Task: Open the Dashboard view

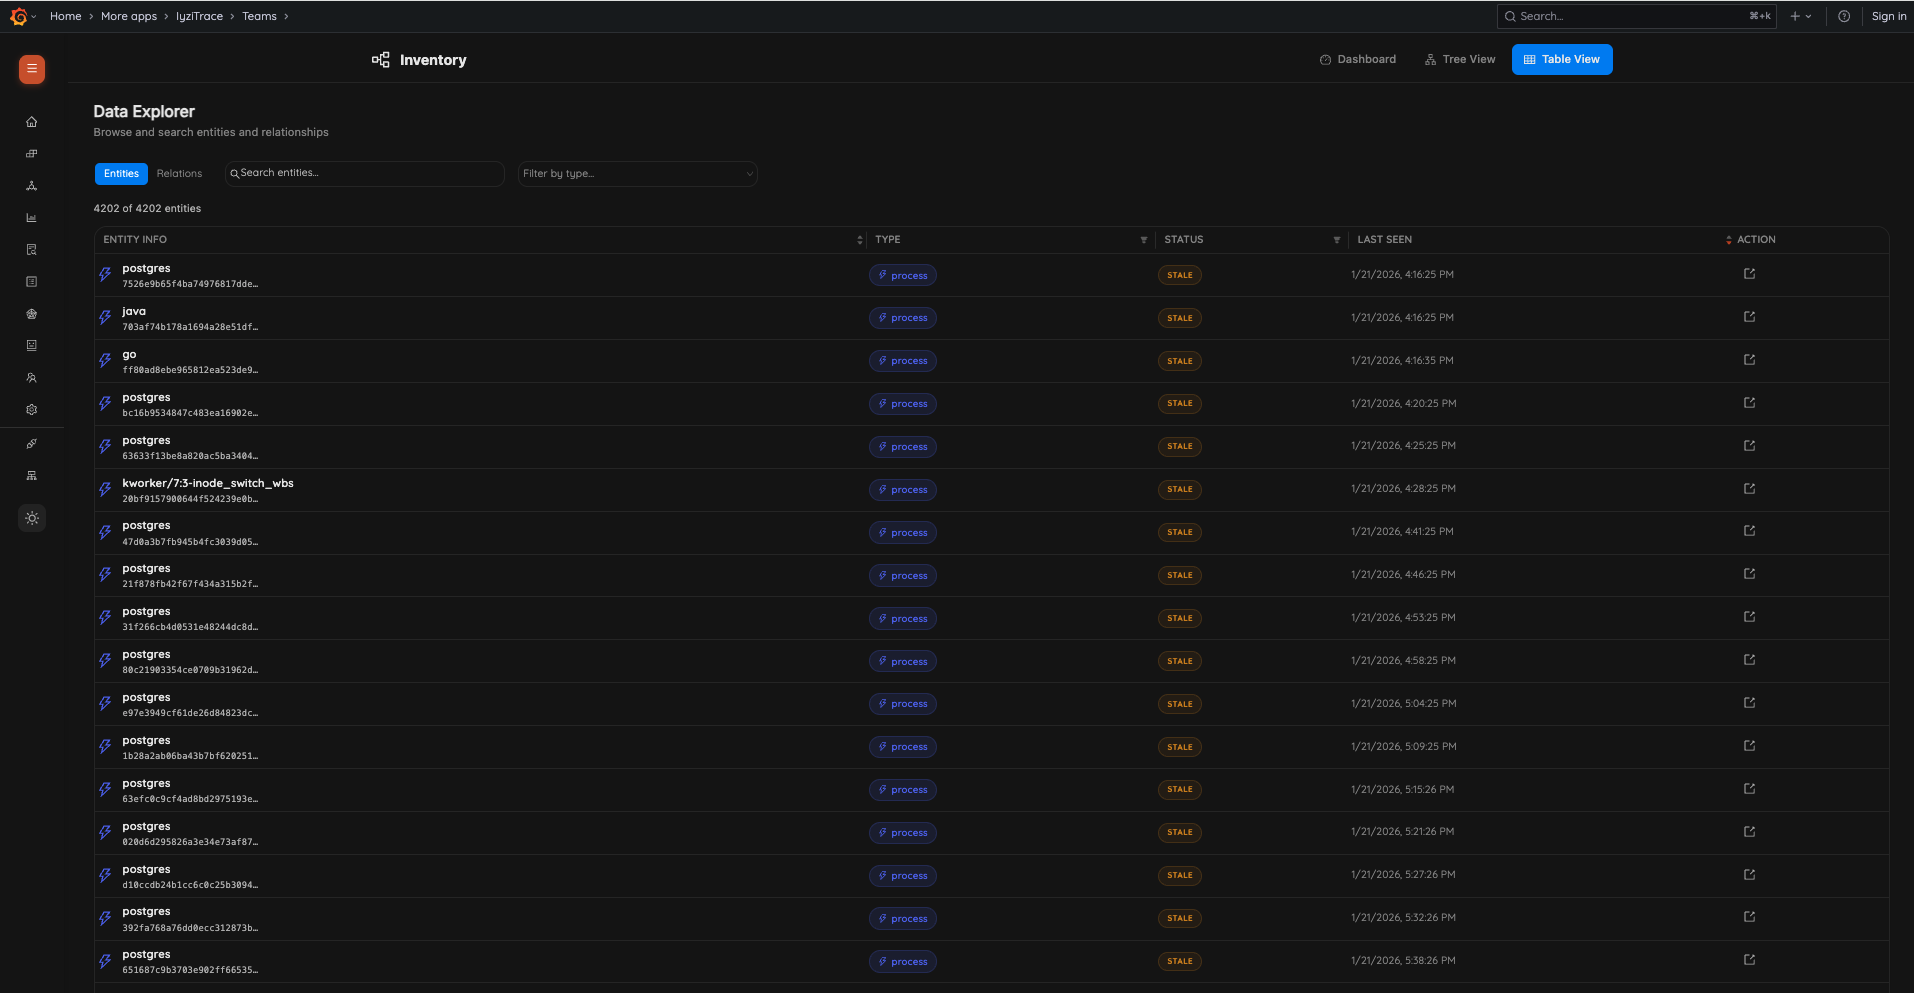Action: click(x=1357, y=59)
